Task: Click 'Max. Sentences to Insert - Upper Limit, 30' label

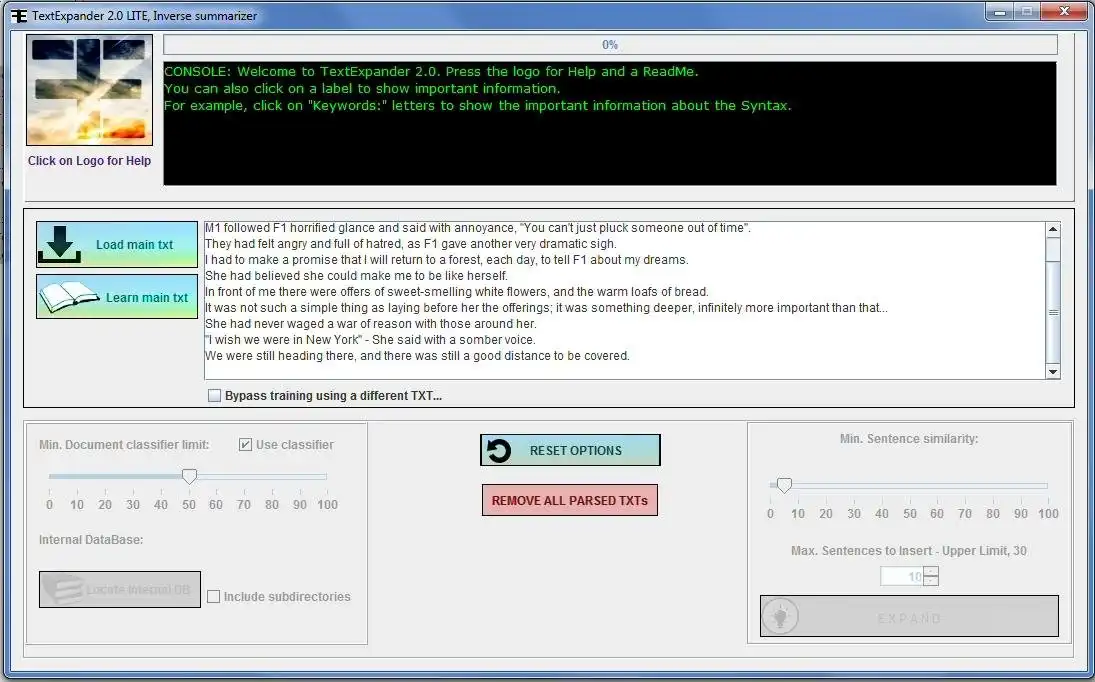Action: click(x=909, y=551)
